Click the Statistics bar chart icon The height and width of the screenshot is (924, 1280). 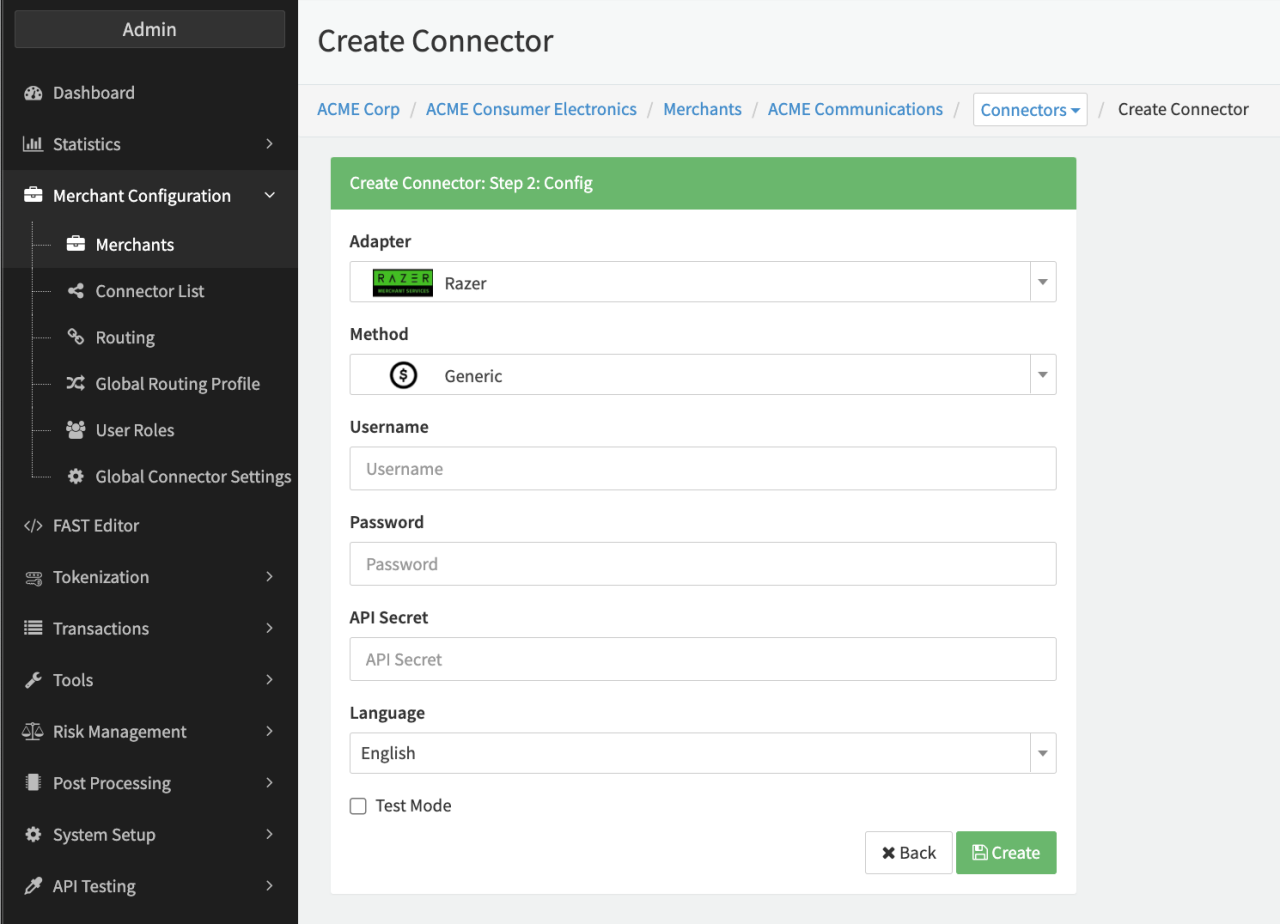point(33,144)
